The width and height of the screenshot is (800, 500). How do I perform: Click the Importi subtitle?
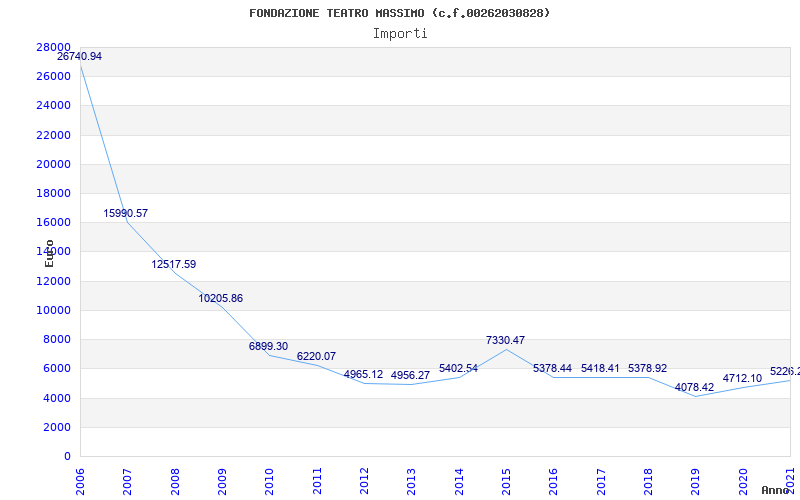click(400, 34)
